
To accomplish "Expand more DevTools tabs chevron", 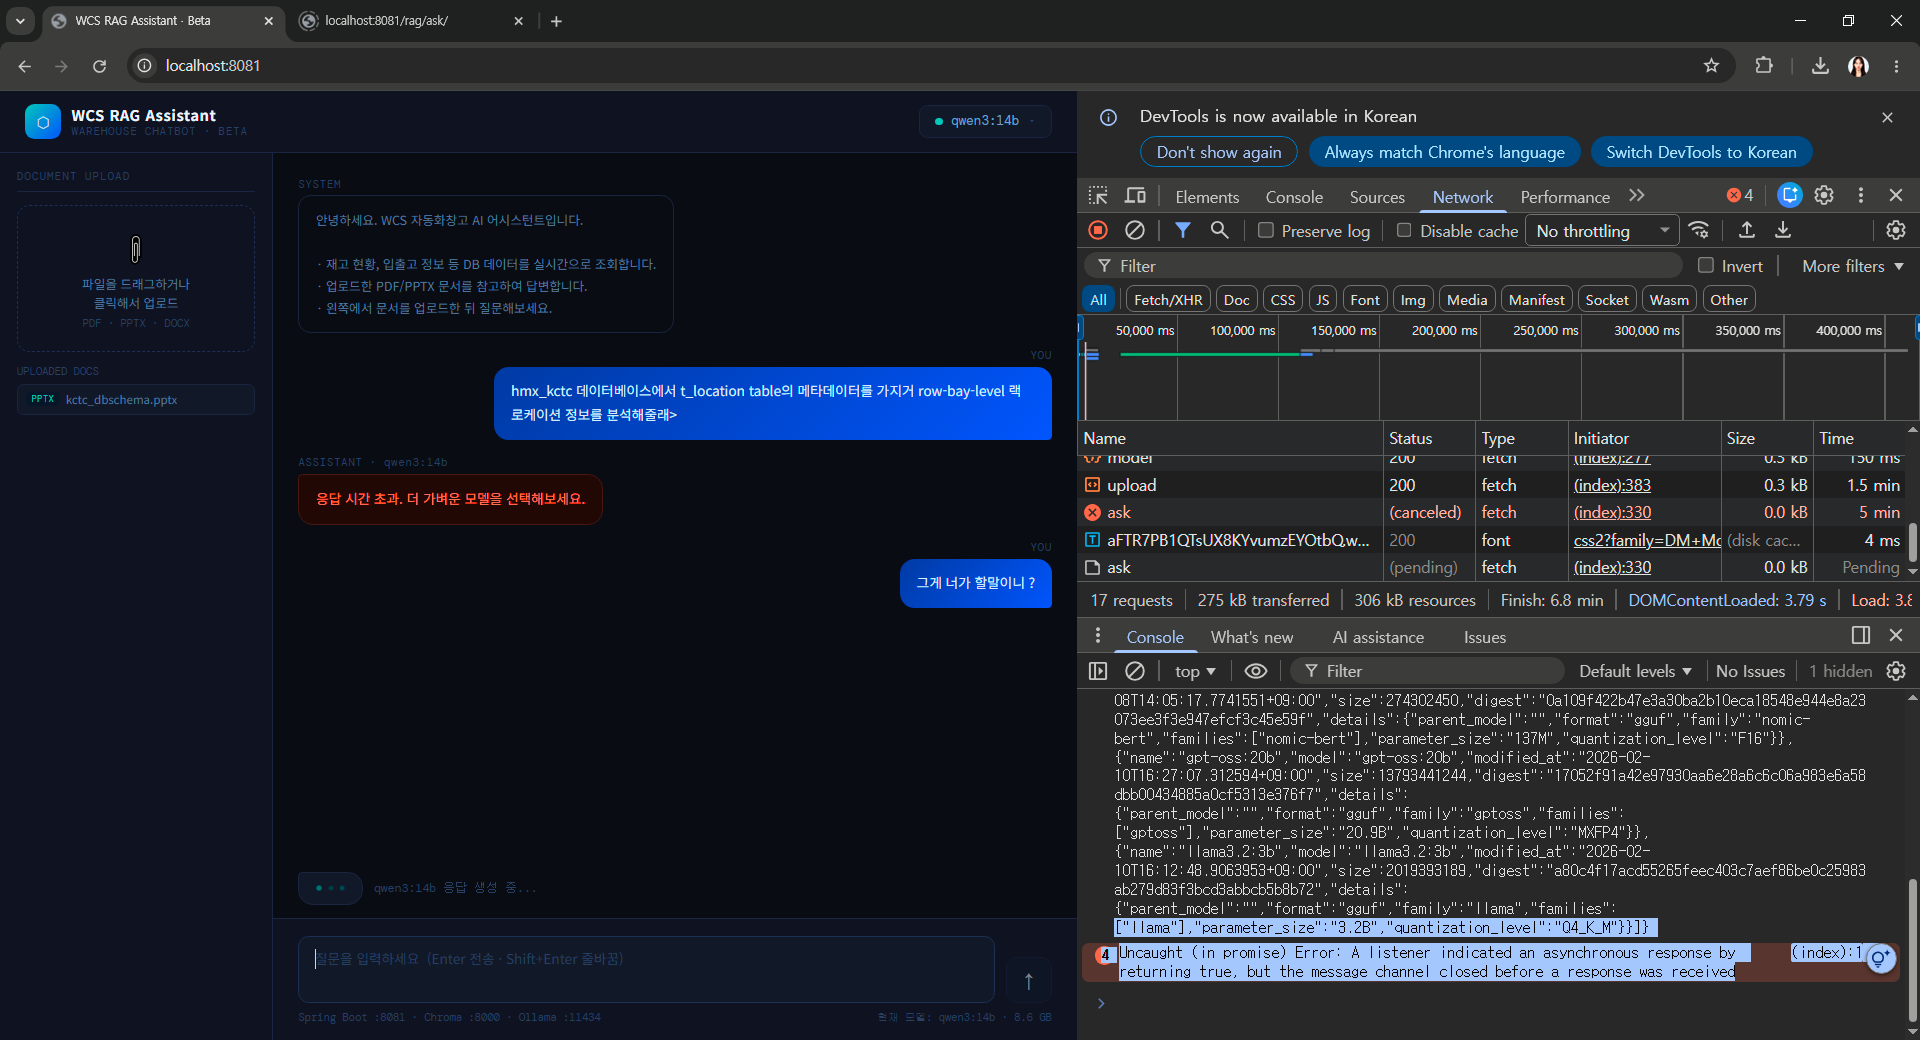I will pyautogui.click(x=1637, y=196).
